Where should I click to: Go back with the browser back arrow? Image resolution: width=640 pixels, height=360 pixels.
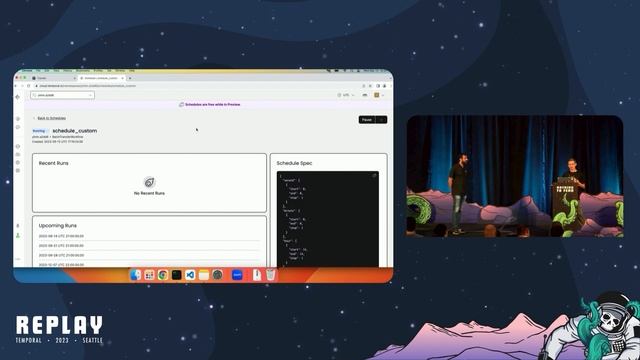16,86
